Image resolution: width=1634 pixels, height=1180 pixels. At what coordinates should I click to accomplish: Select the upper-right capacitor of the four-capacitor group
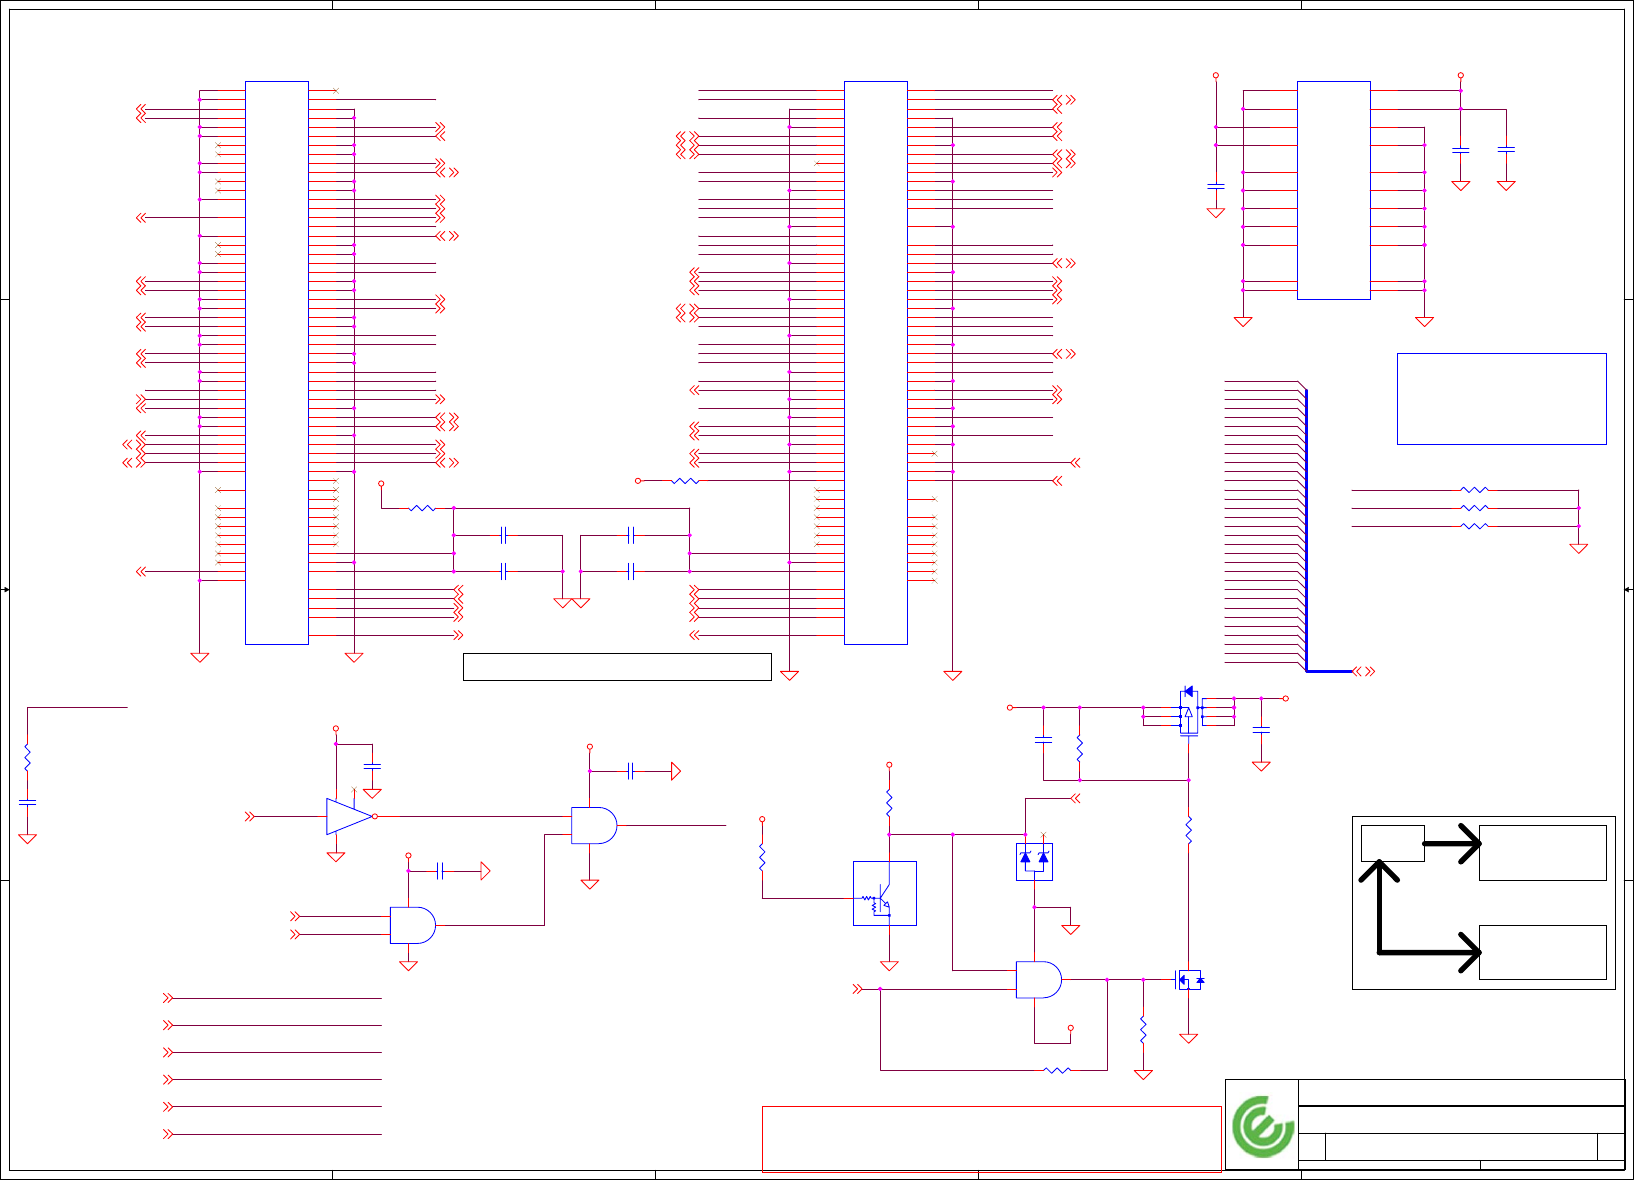tap(631, 535)
